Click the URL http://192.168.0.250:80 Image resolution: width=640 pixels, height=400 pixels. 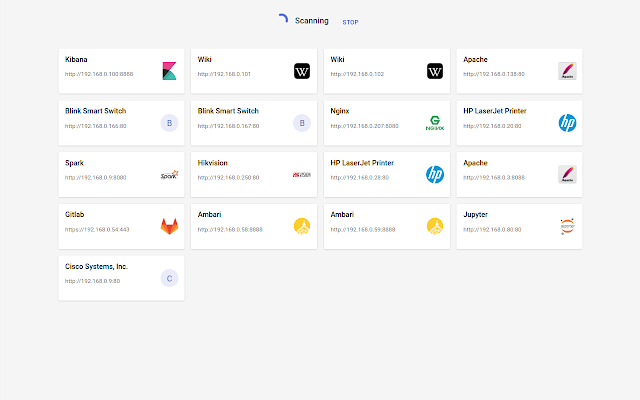pos(228,178)
